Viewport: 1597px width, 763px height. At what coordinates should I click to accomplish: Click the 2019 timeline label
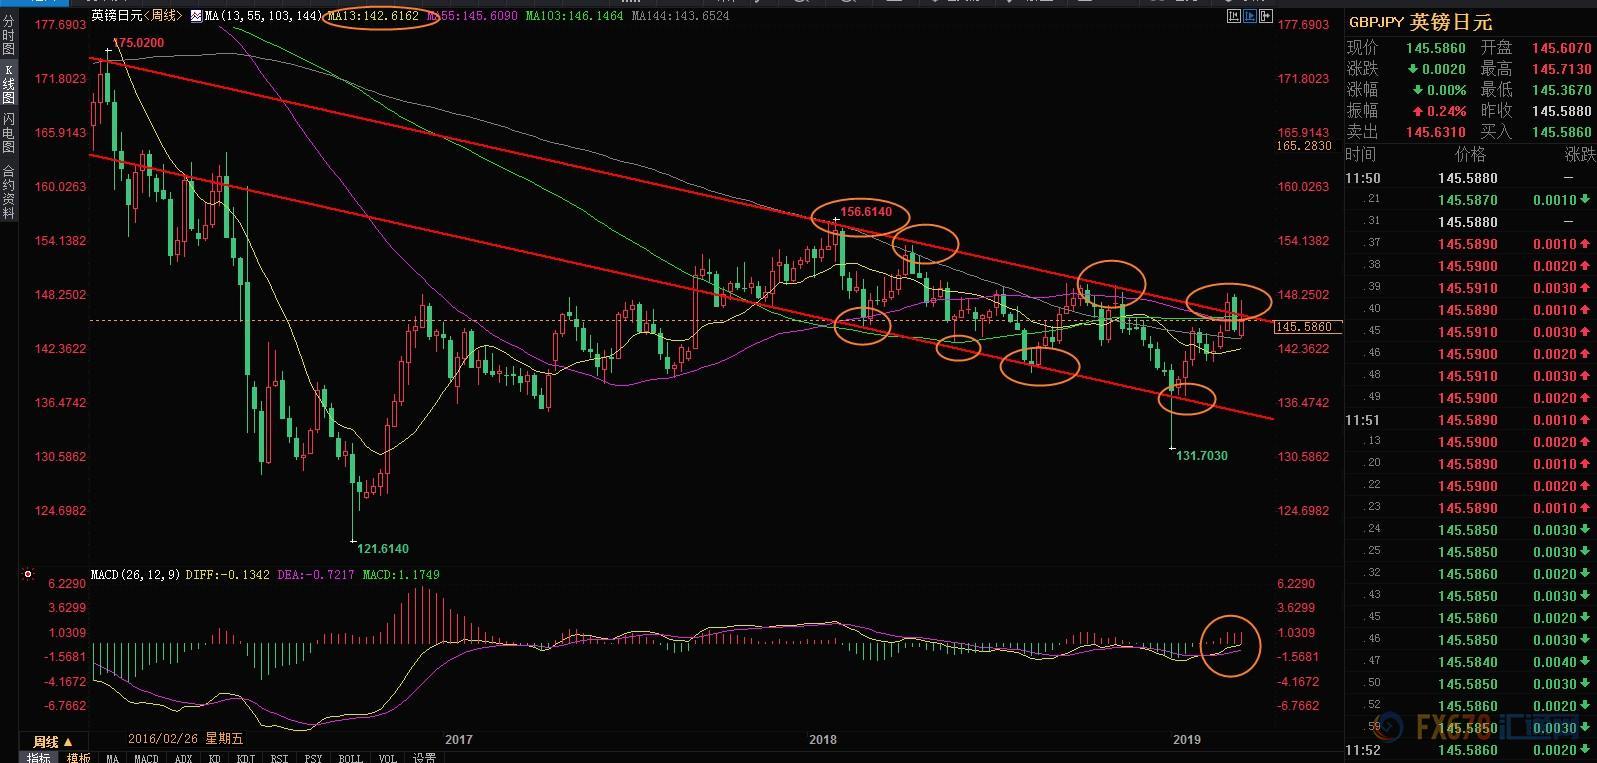(x=1187, y=740)
